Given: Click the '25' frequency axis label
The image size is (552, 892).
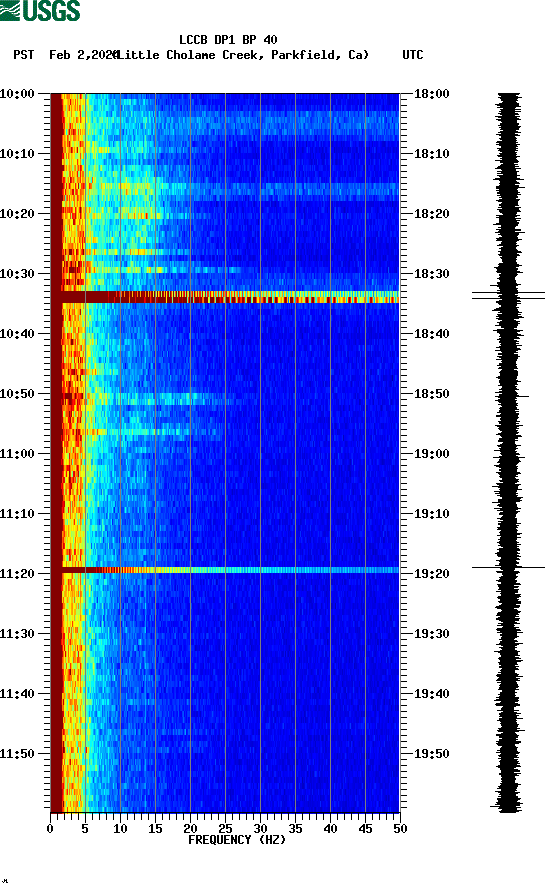Looking at the screenshot, I should click(225, 829).
